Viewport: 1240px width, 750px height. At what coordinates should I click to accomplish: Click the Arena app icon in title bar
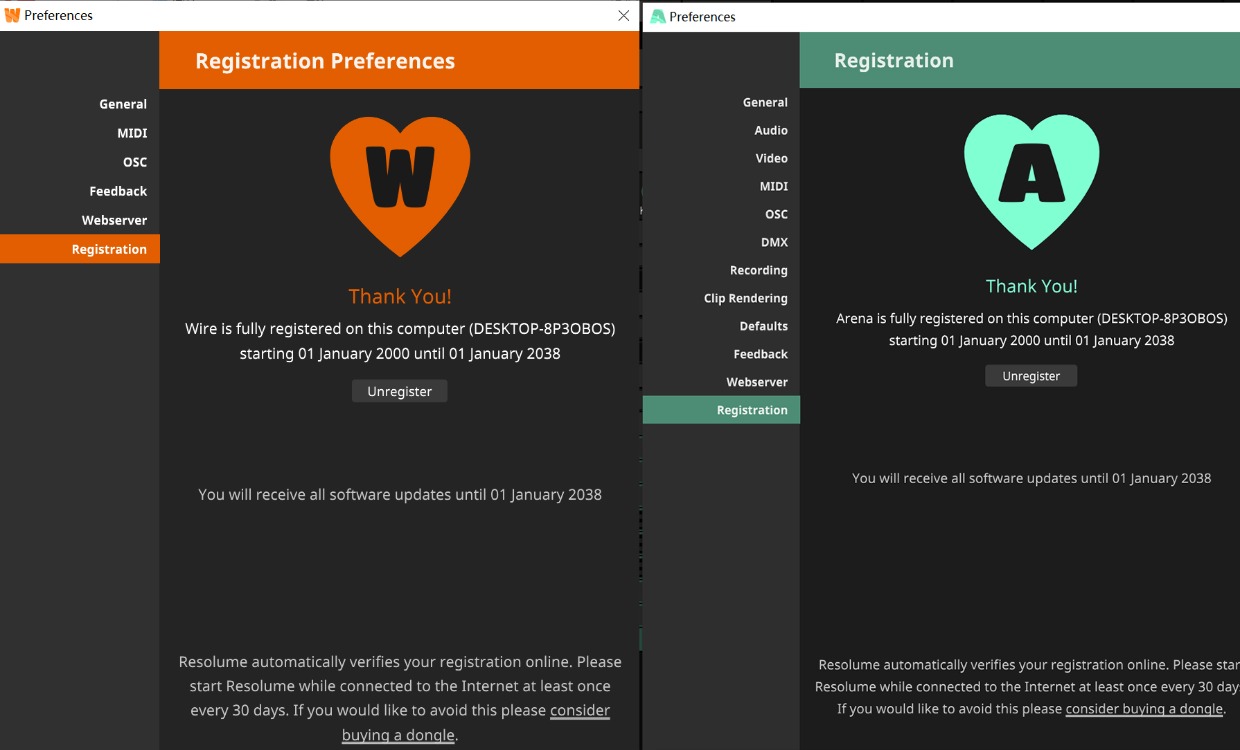click(x=657, y=16)
